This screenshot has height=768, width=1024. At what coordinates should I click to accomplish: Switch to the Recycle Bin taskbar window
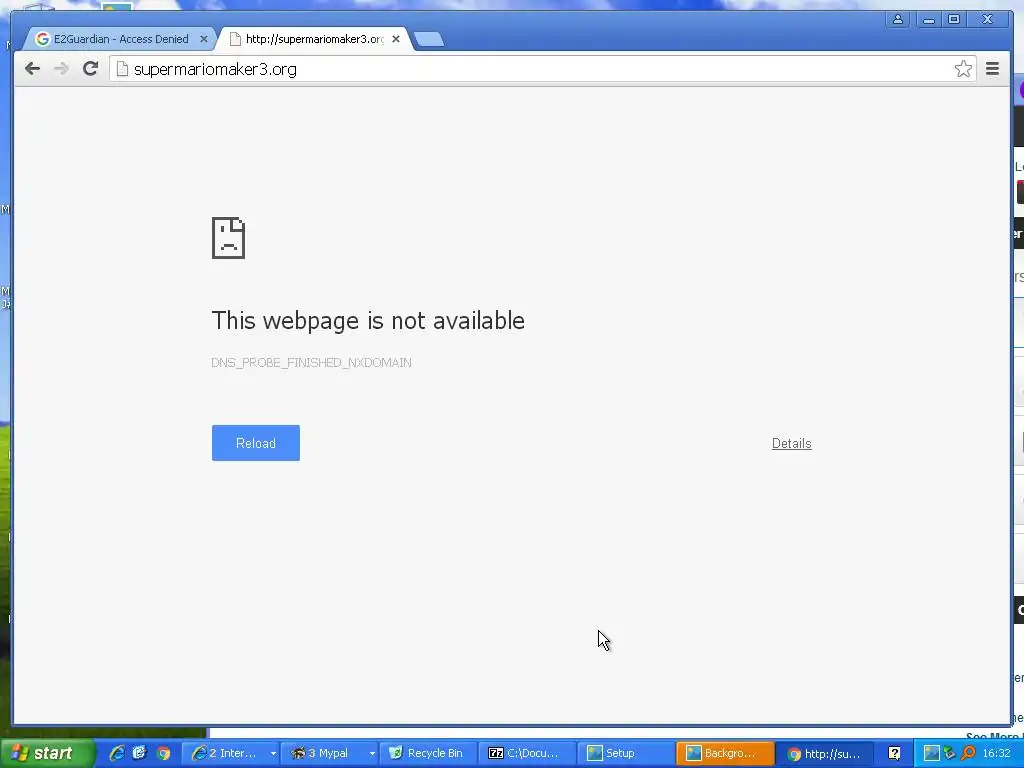pyautogui.click(x=428, y=753)
